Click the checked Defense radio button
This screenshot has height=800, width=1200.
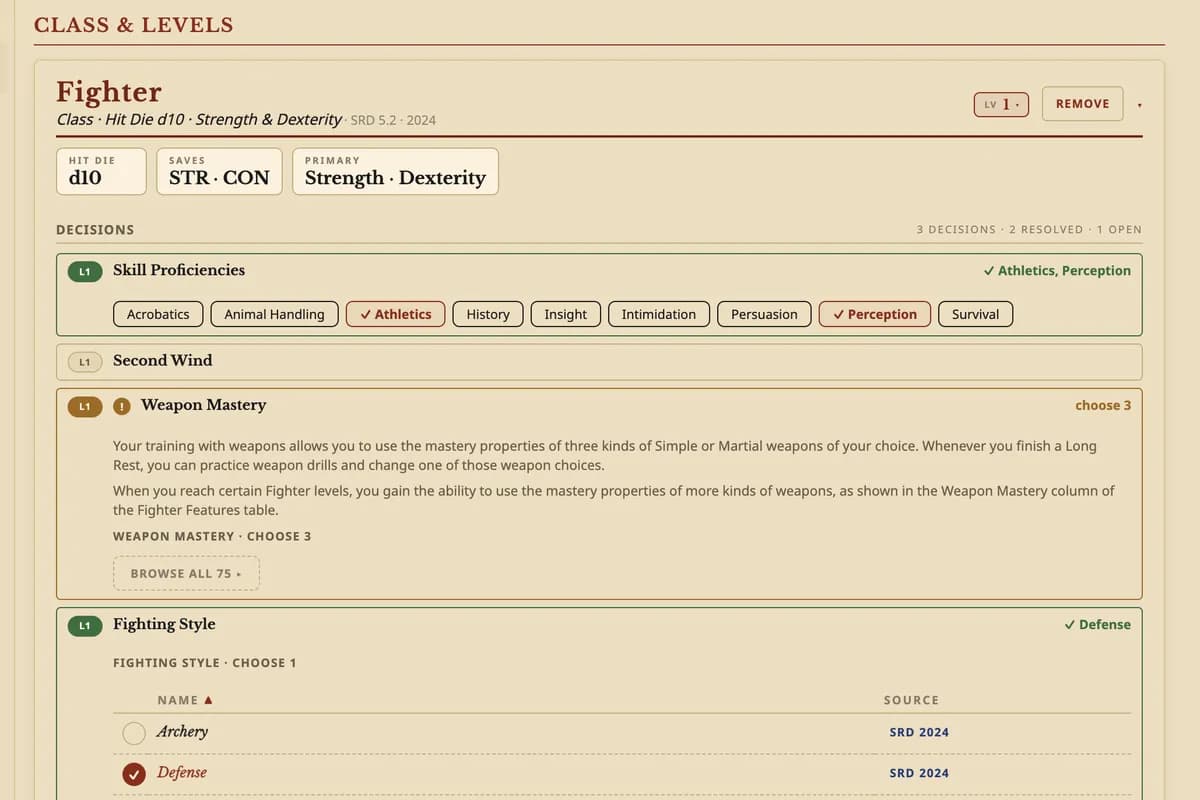(134, 774)
